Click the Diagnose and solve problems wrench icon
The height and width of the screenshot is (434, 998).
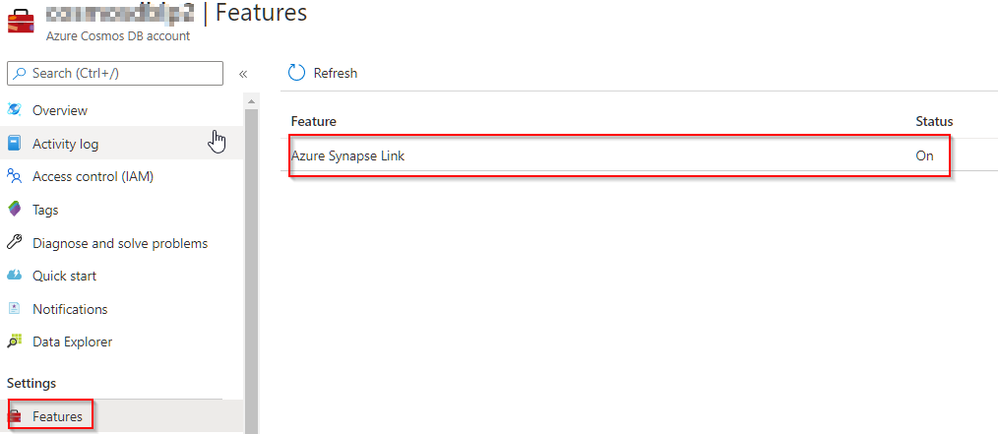click(14, 243)
